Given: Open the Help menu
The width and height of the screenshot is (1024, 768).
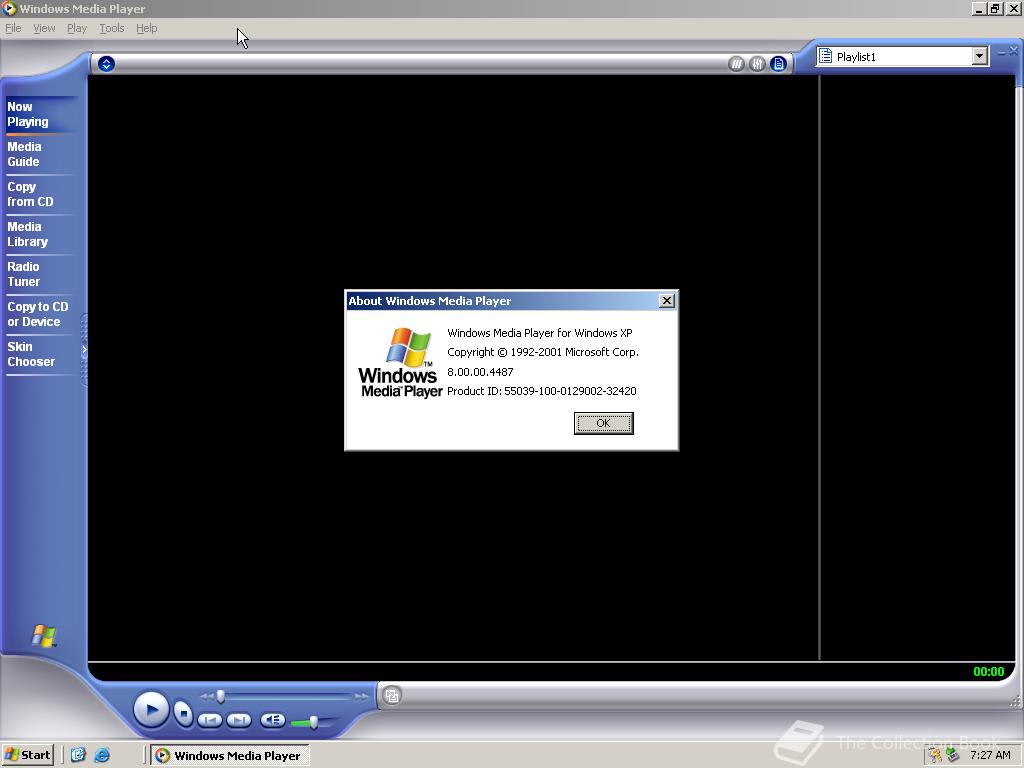Looking at the screenshot, I should [x=146, y=28].
